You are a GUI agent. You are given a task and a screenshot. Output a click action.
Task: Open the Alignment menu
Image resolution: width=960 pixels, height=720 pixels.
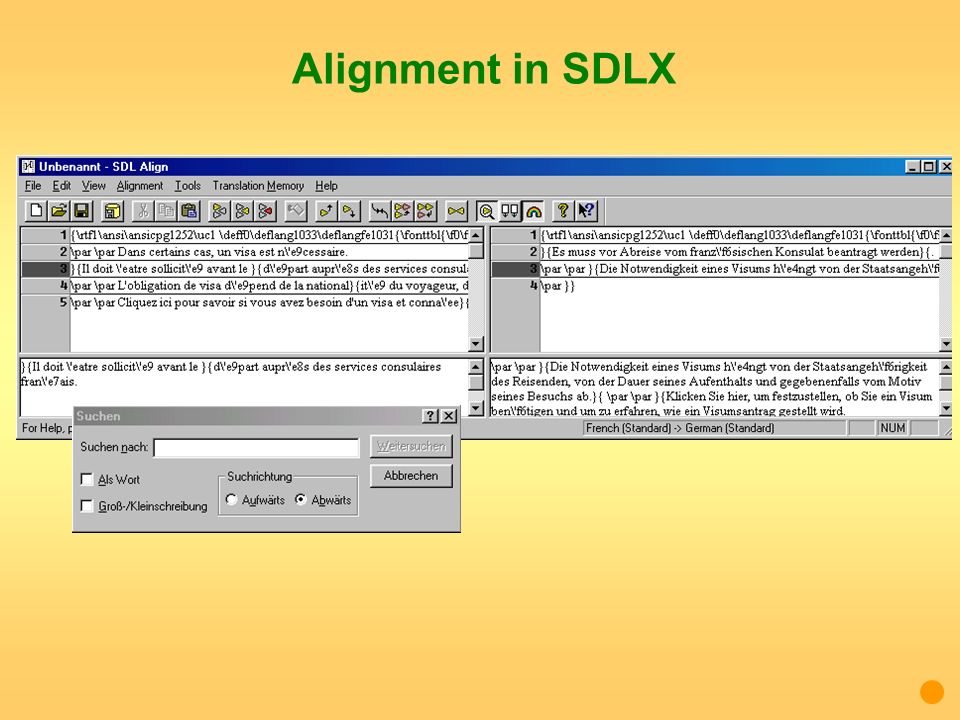[x=140, y=186]
